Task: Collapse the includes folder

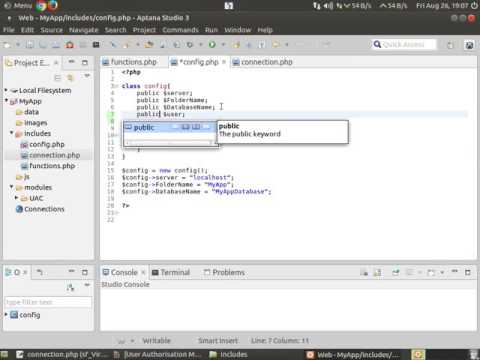Action: point(12,133)
